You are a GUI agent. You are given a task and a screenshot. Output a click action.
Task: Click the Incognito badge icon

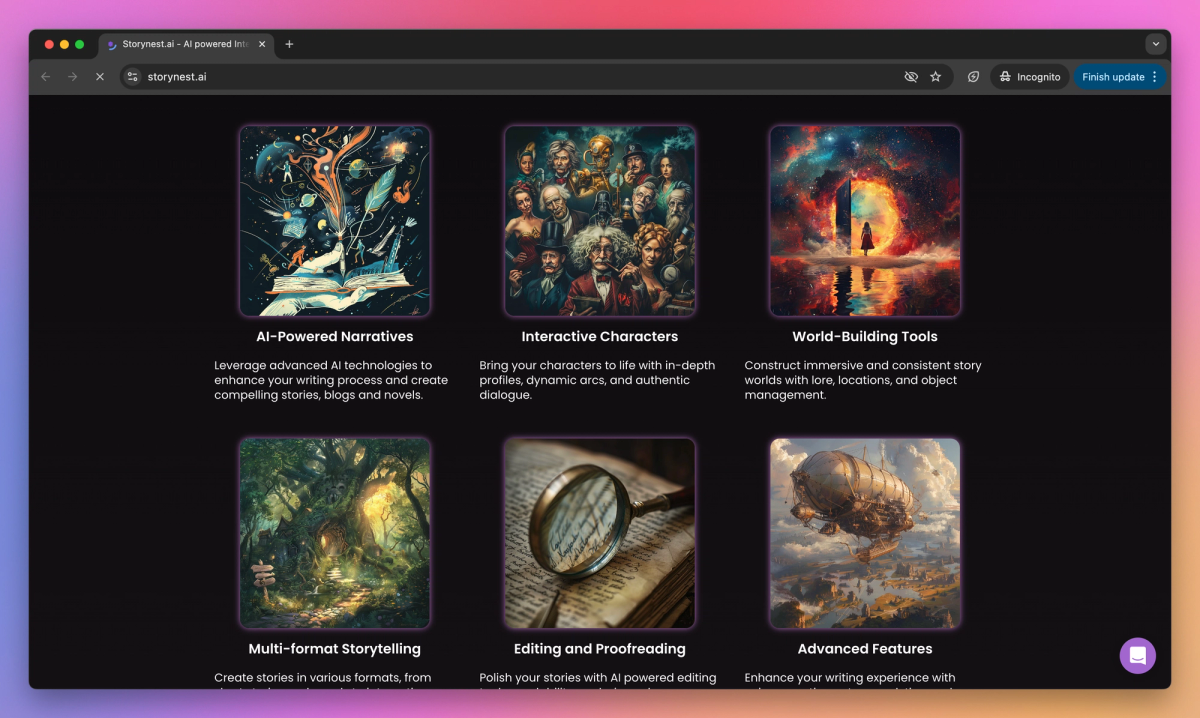1007,76
